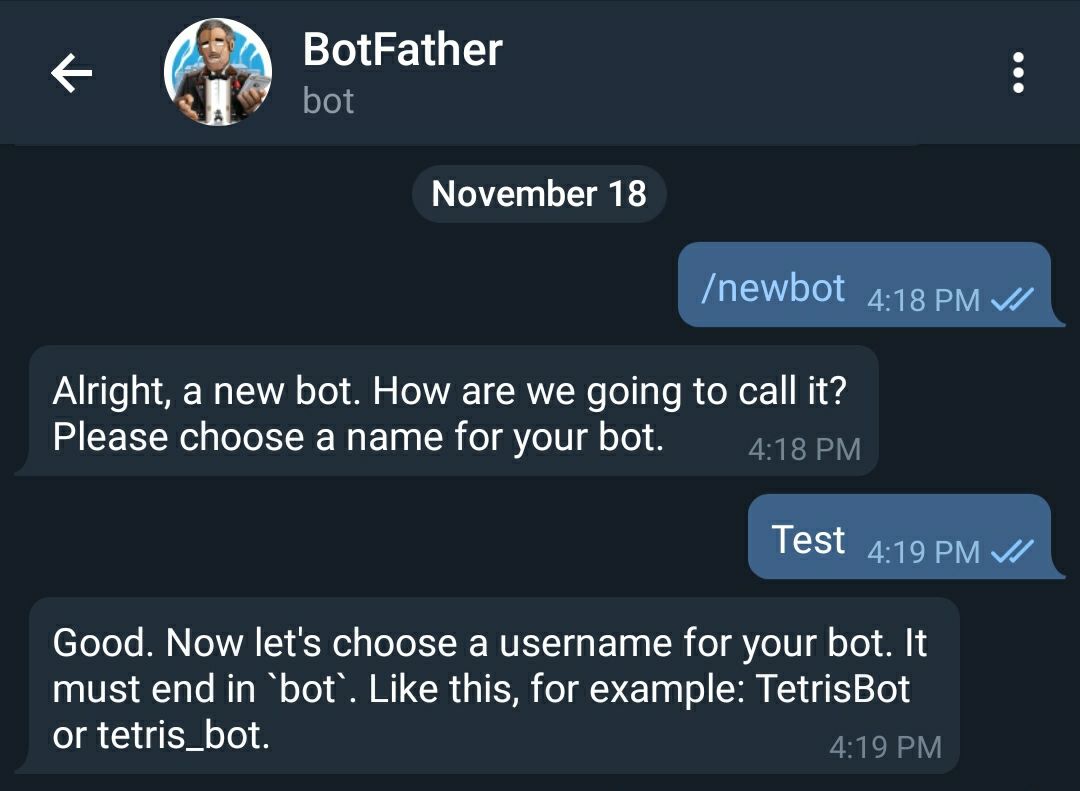Screen dimensions: 1080x791
Task: Tap the 4:19 PM time on username message
Action: [885, 747]
